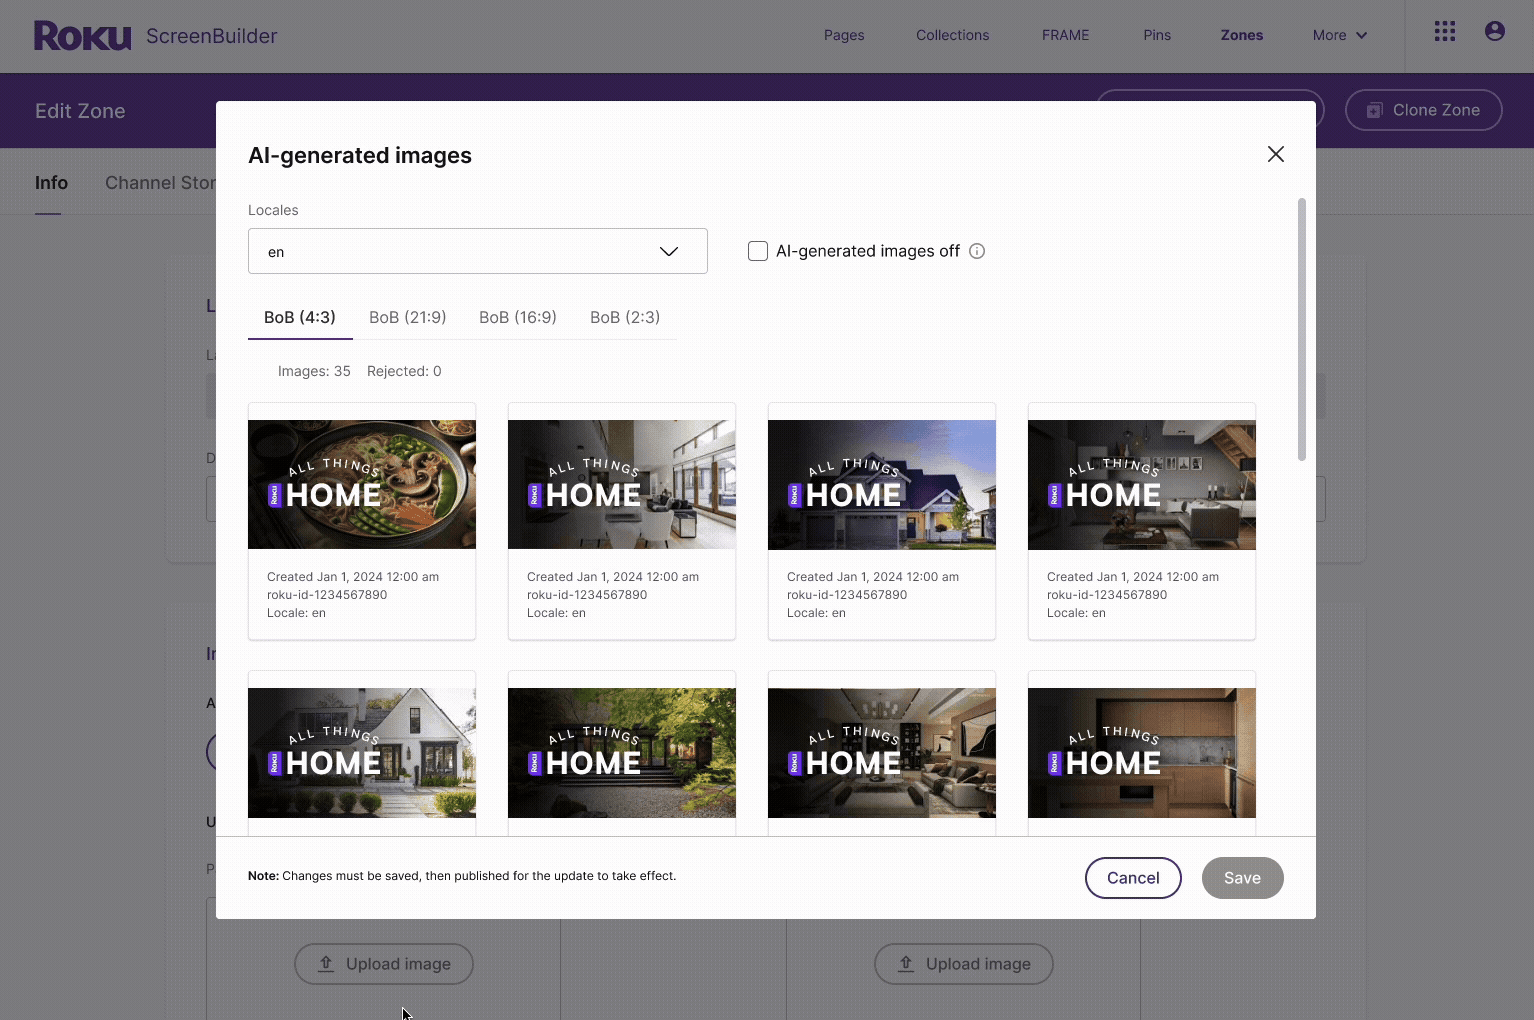Select the wooden kitchen image

click(x=1142, y=752)
